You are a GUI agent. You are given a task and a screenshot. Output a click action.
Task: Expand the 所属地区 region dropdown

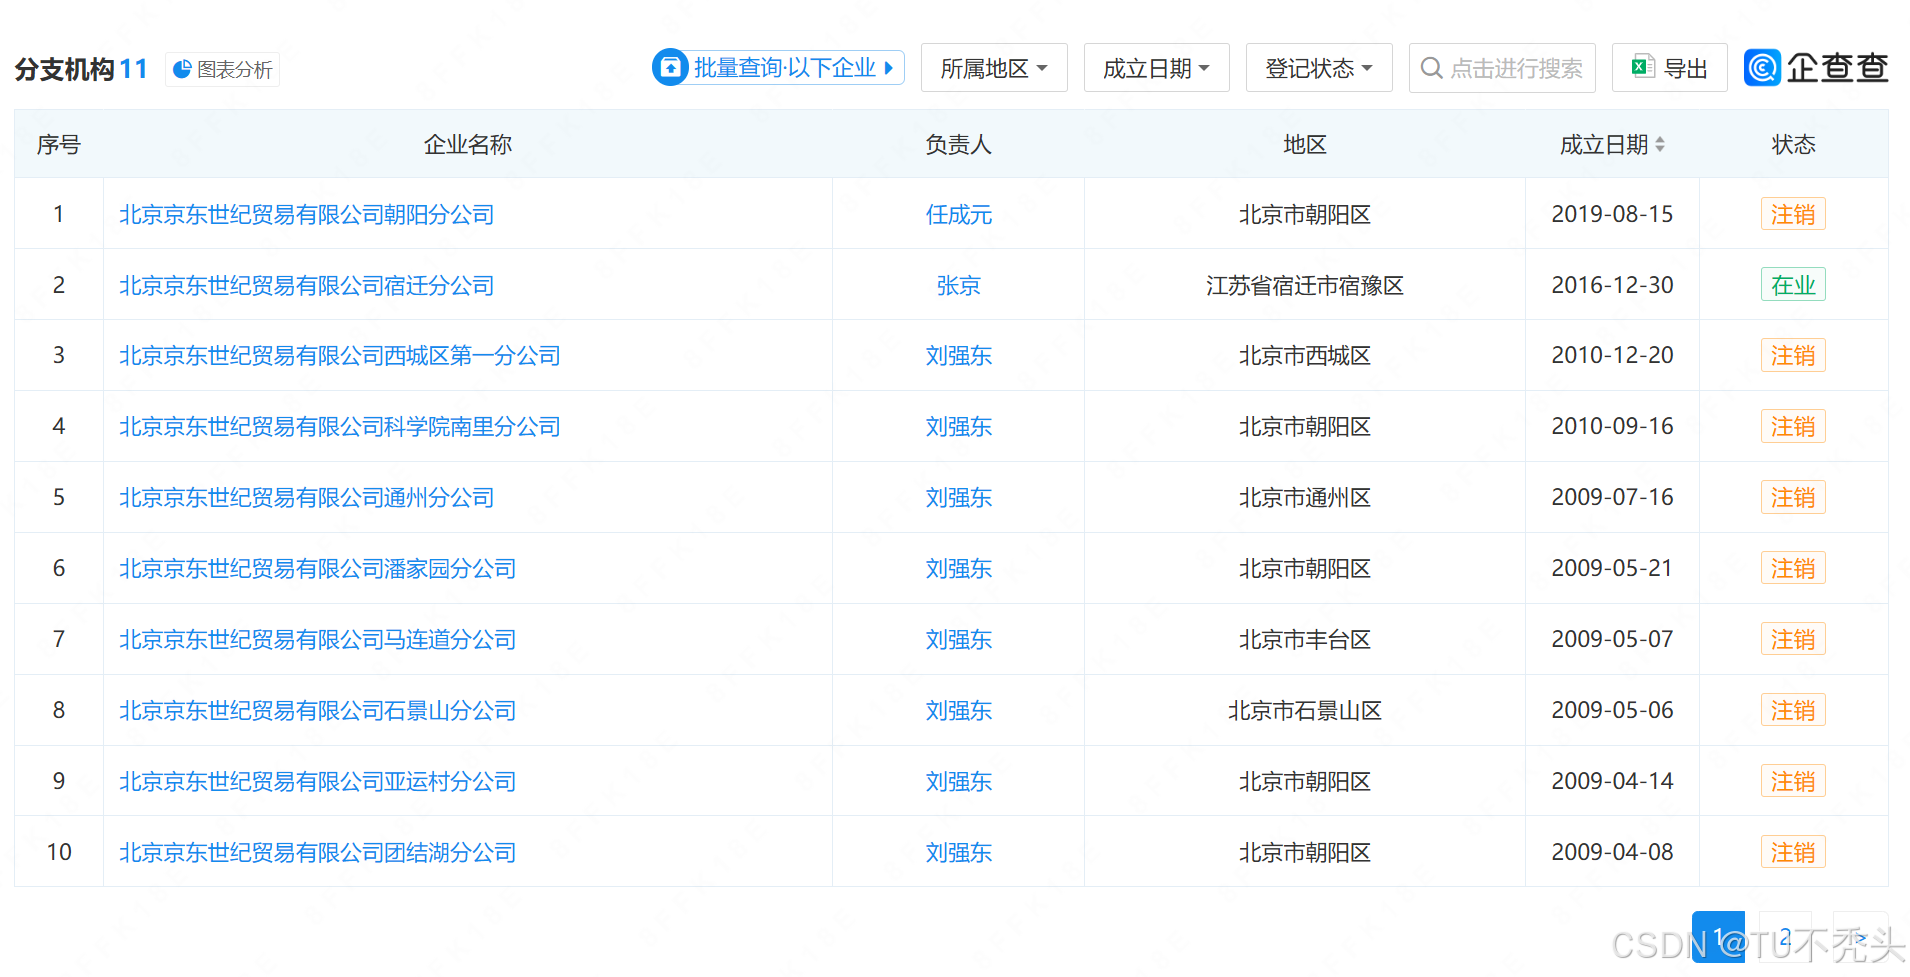pyautogui.click(x=994, y=68)
